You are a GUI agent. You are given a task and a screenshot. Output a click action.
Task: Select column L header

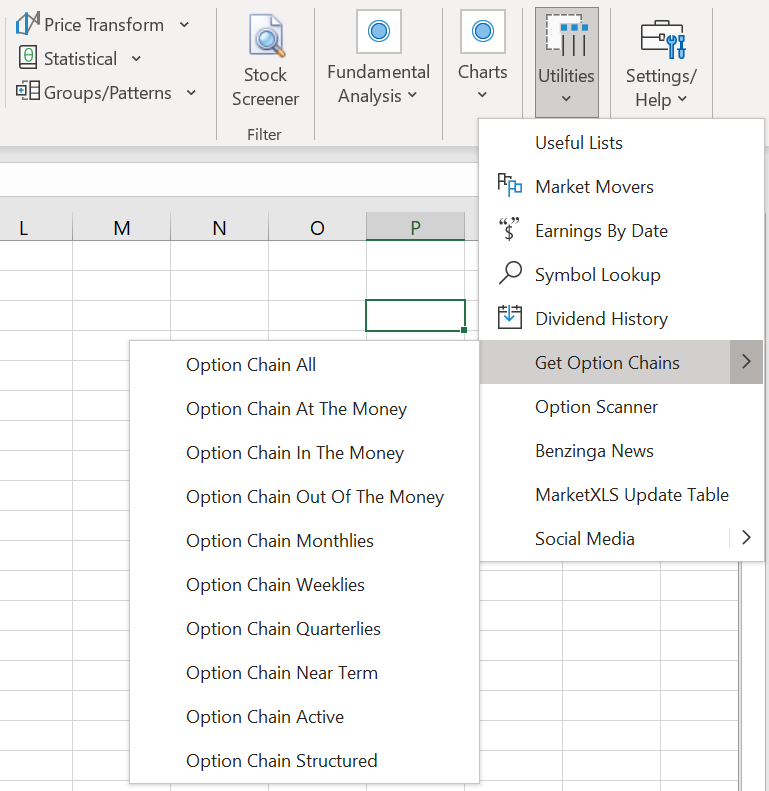pyautogui.click(x=36, y=228)
